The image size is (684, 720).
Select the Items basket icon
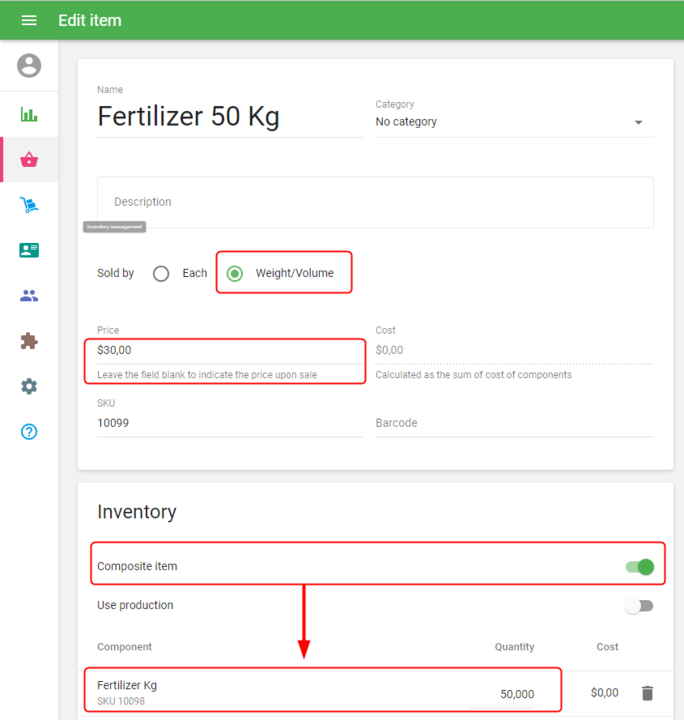click(x=29, y=160)
